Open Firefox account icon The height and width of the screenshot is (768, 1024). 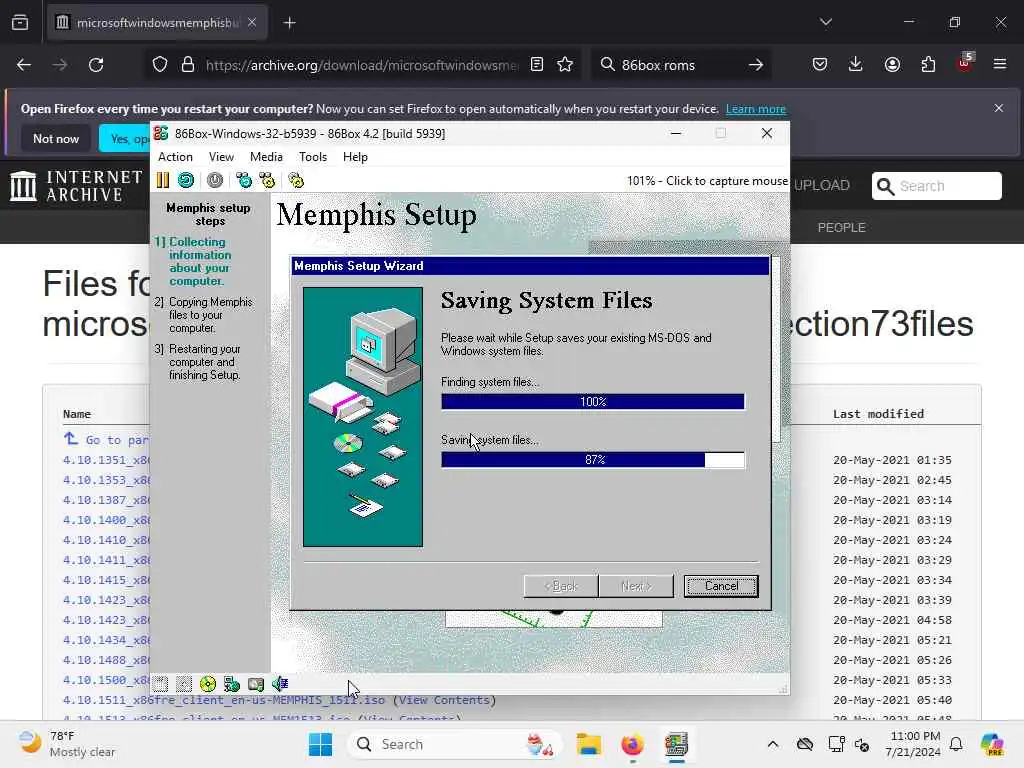[892, 64]
